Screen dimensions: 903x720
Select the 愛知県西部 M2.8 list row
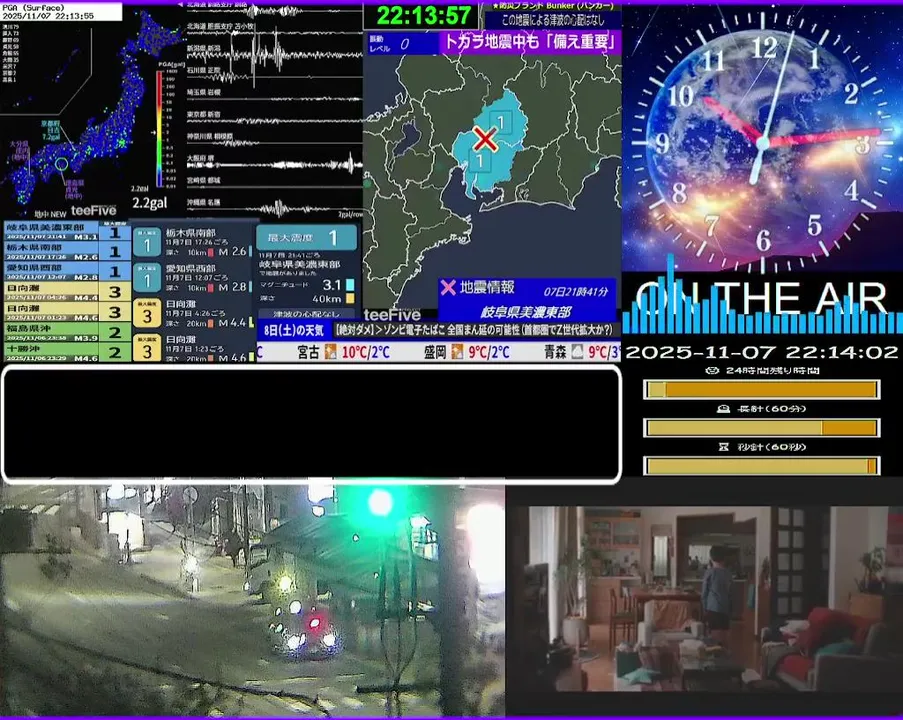click(x=66, y=271)
